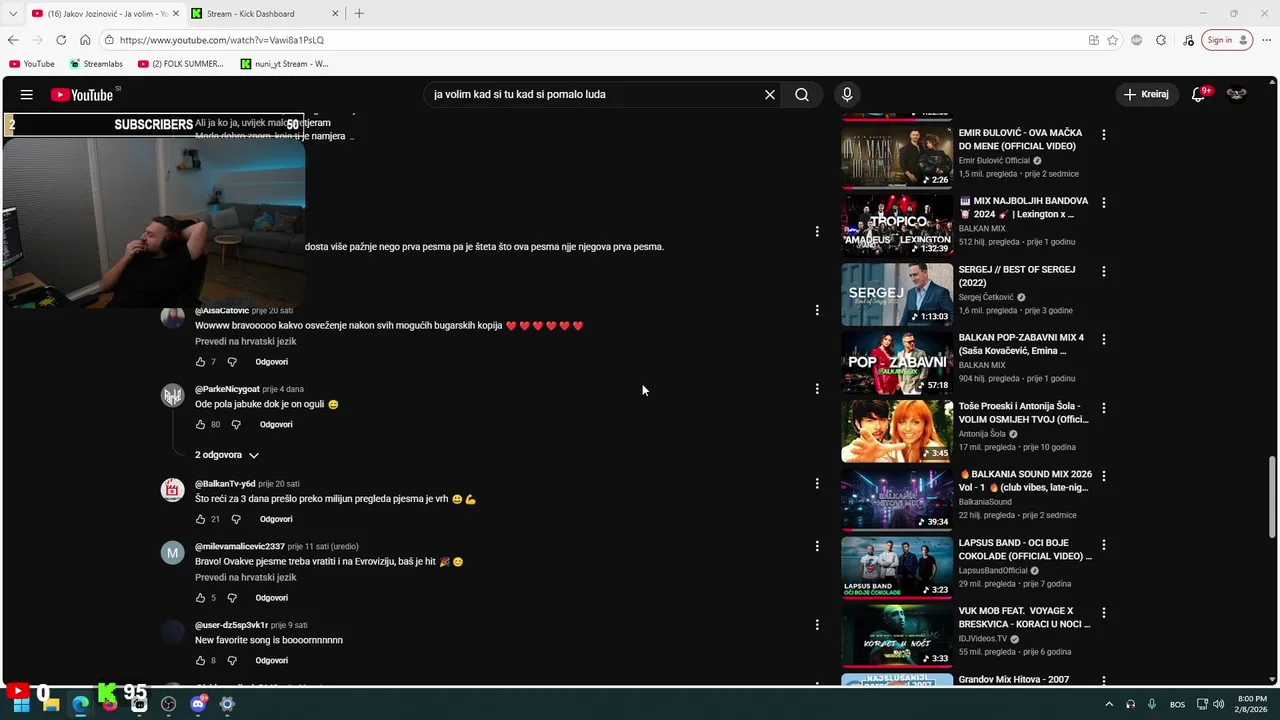
Task: Like the comment by @AisaCatovic
Action: [200, 362]
